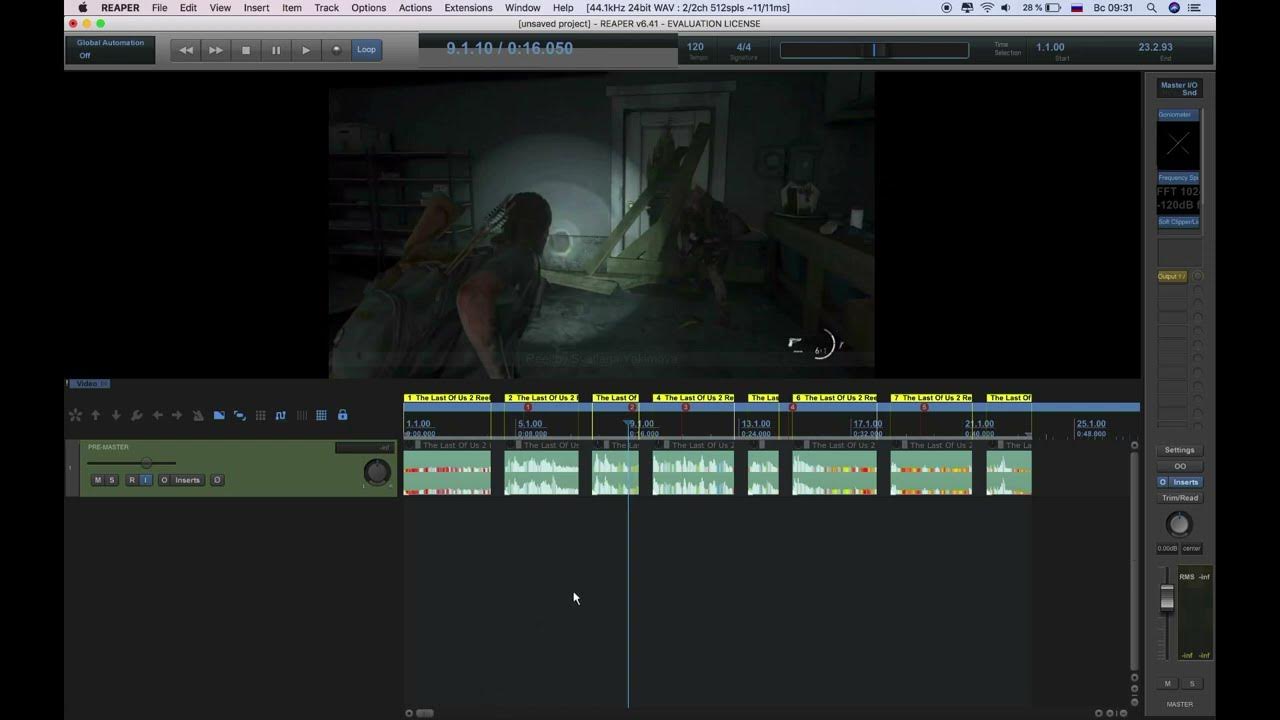1280x720 pixels.
Task: Click the record transport button
Action: [x=336, y=50]
